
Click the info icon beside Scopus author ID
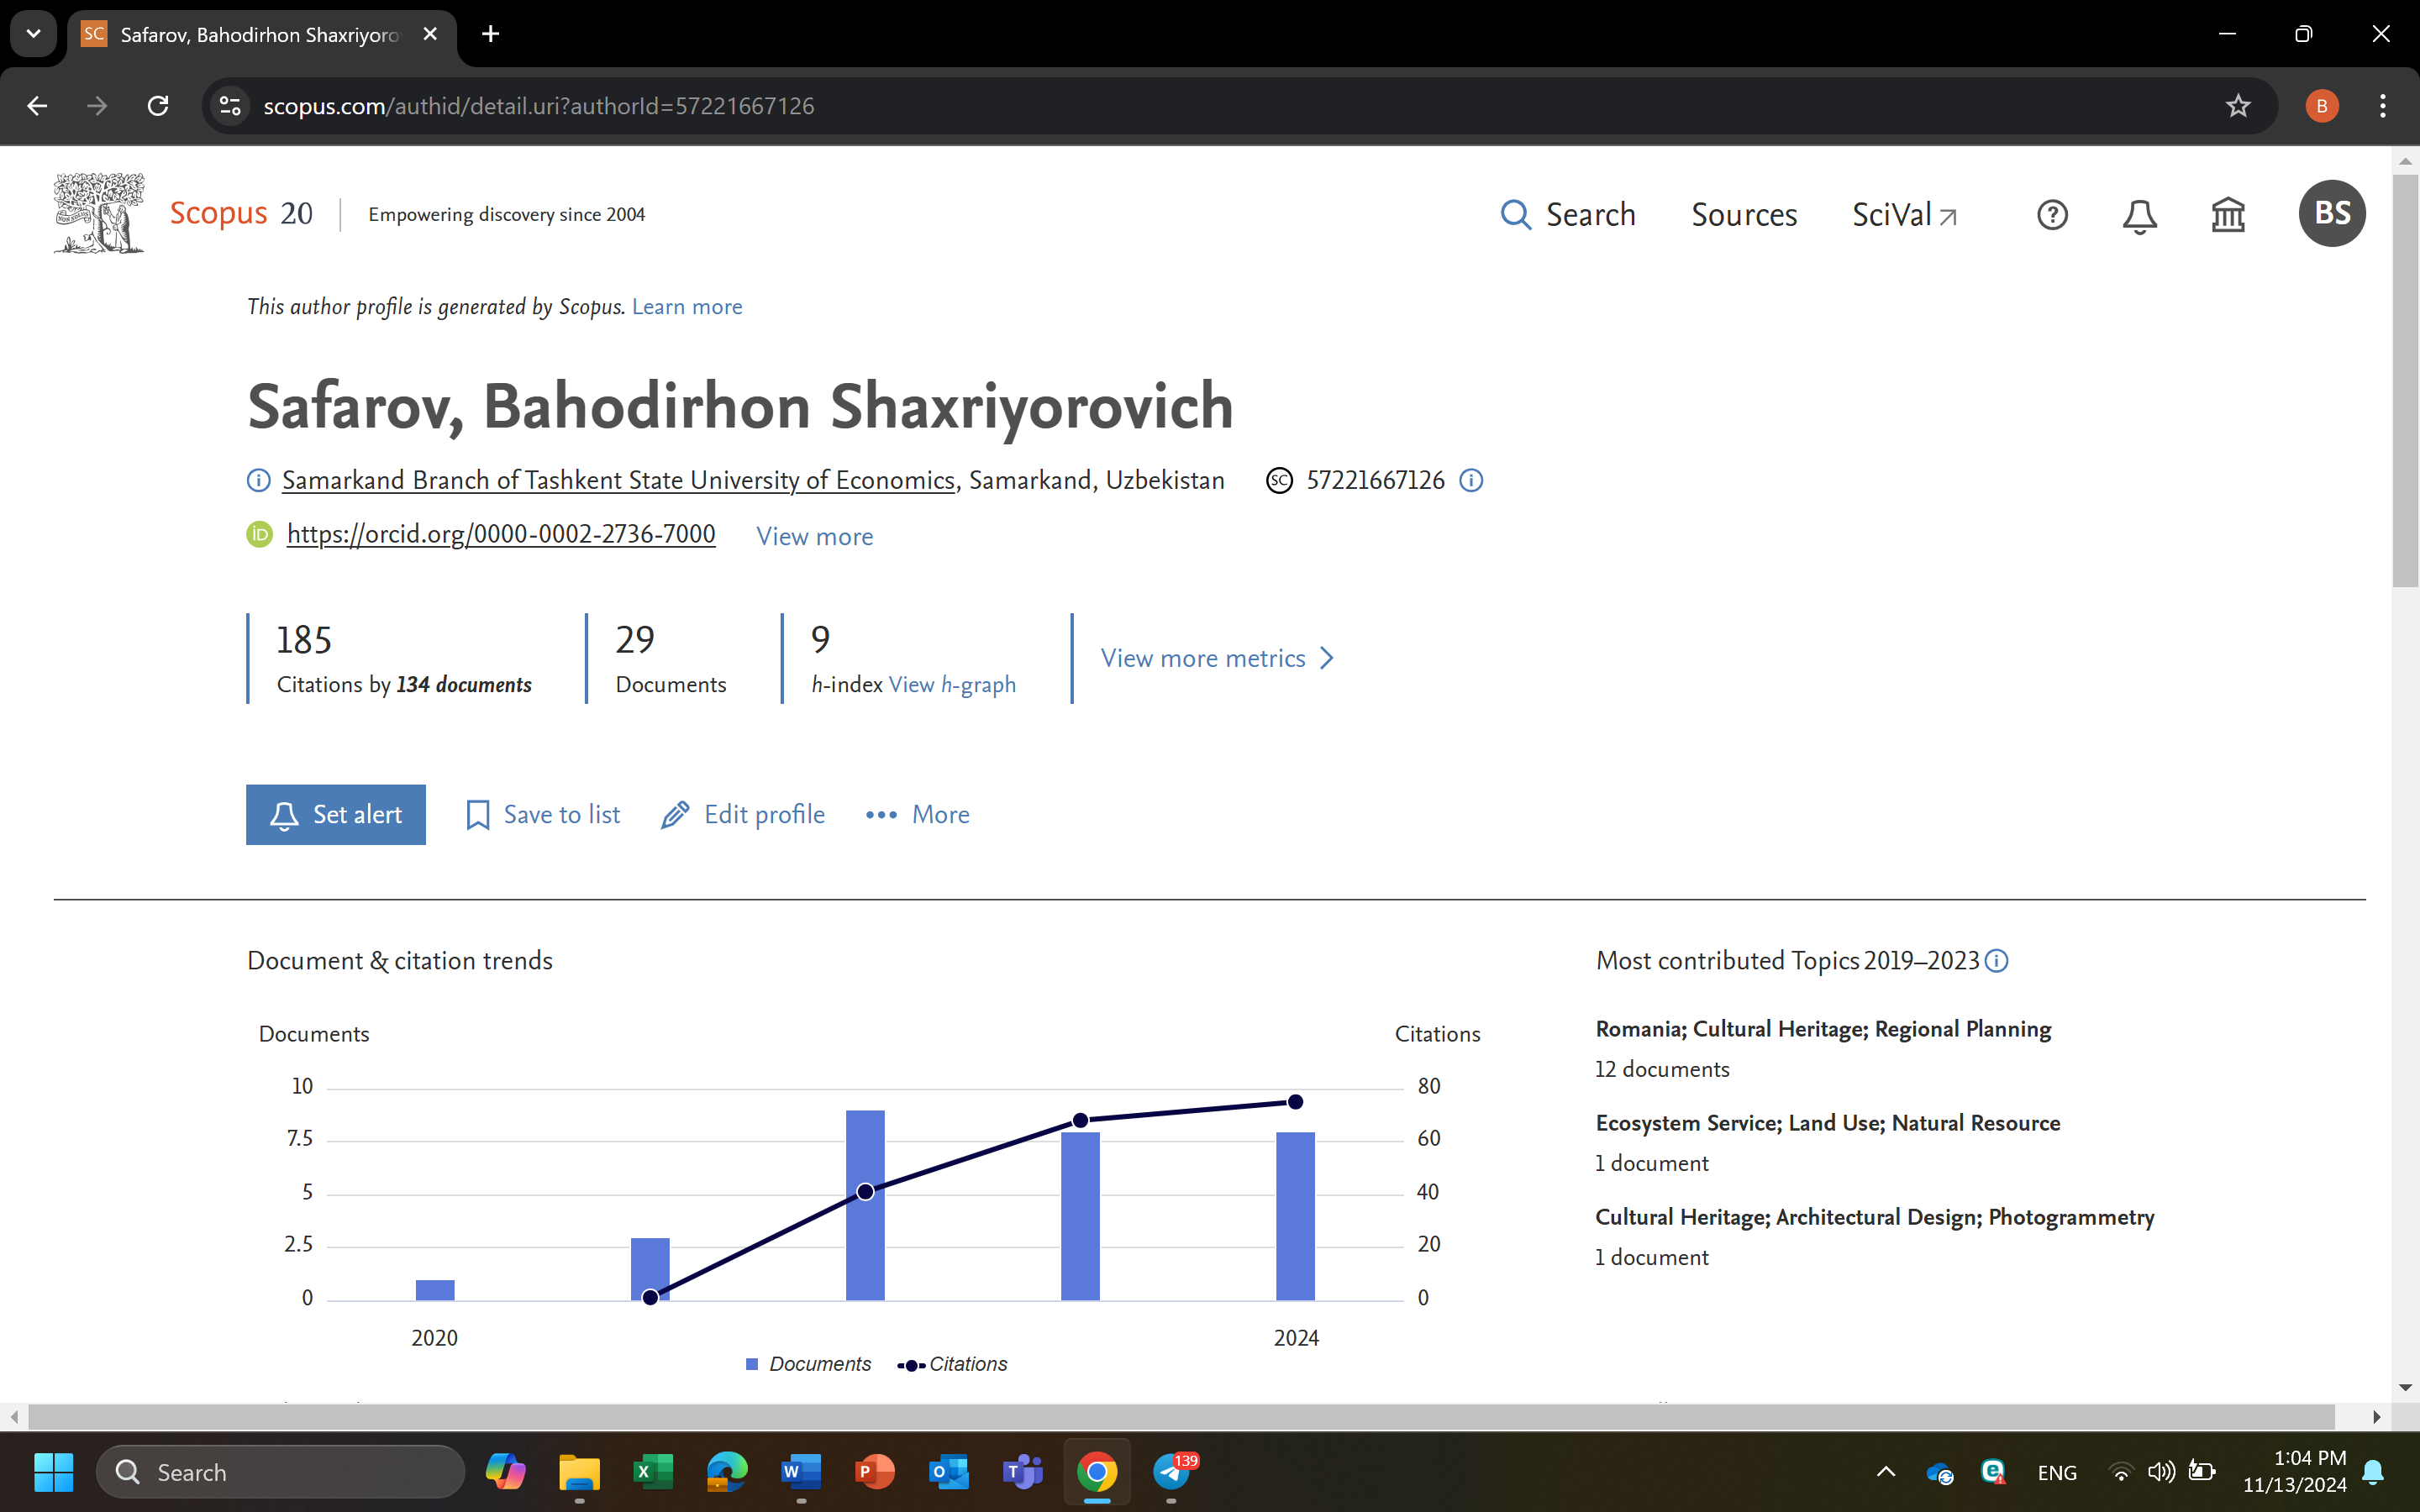(x=1471, y=480)
